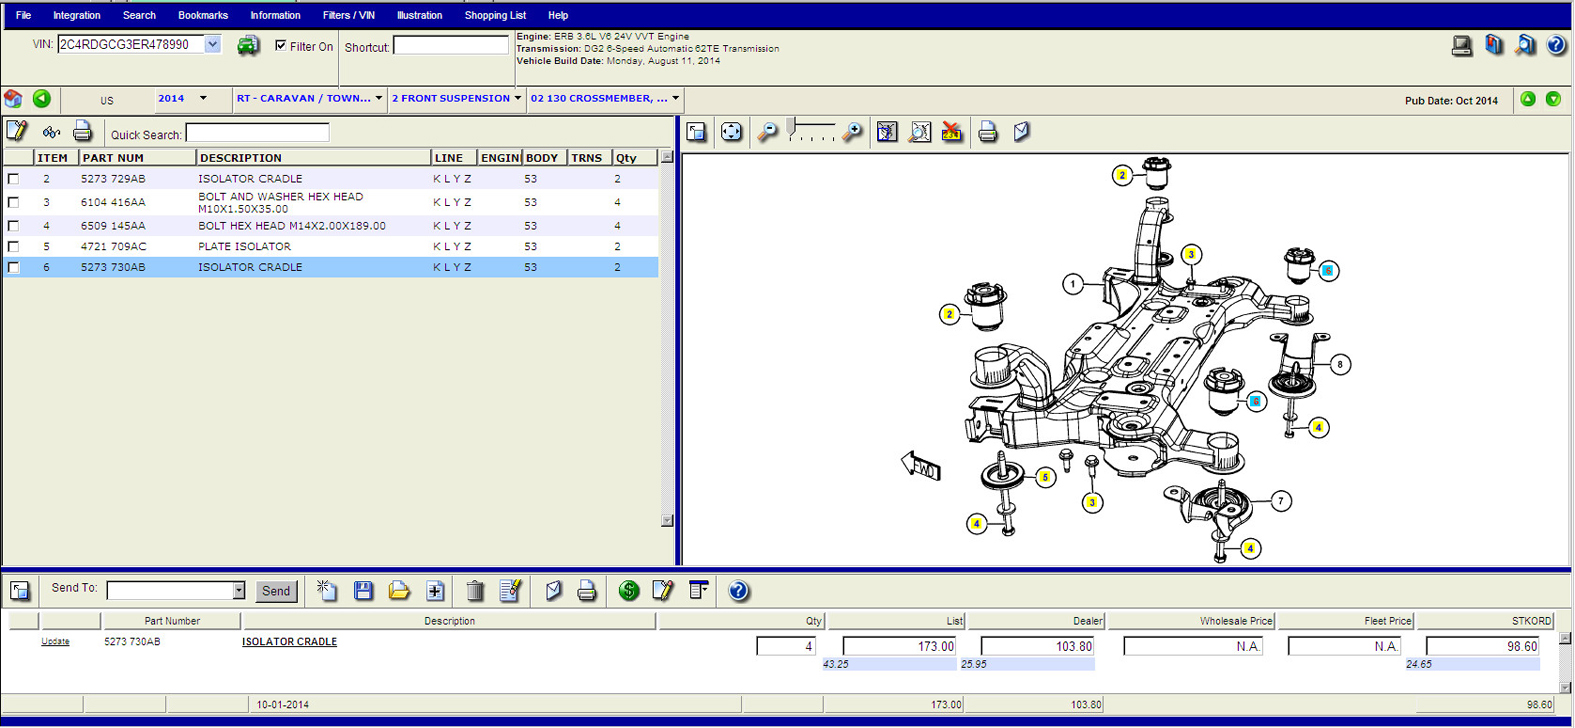Click the green back arrow icon
The height and width of the screenshot is (728, 1575).
(42, 98)
